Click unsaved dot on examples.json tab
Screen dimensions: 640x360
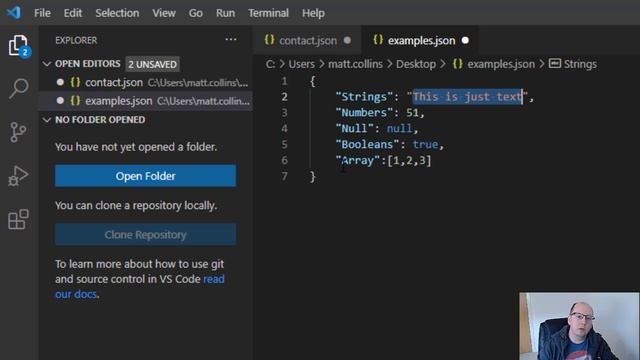tap(465, 40)
